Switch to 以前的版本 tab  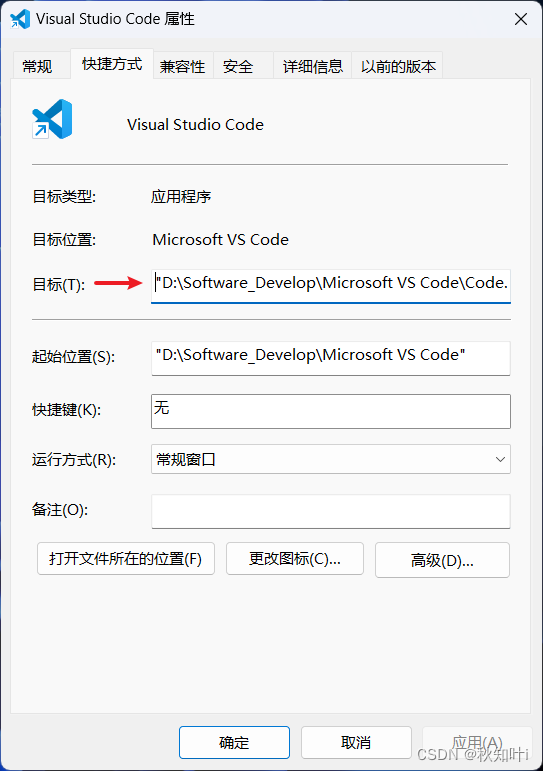coord(398,66)
